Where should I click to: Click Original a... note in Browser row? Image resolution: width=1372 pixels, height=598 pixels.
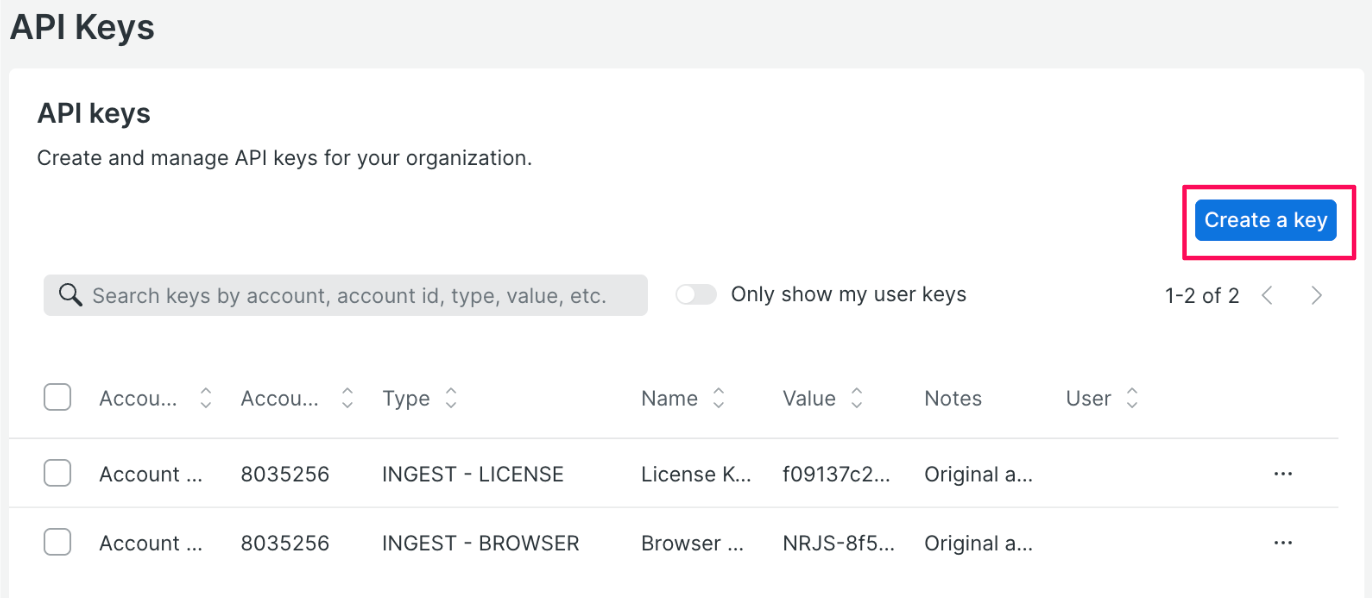tap(978, 543)
